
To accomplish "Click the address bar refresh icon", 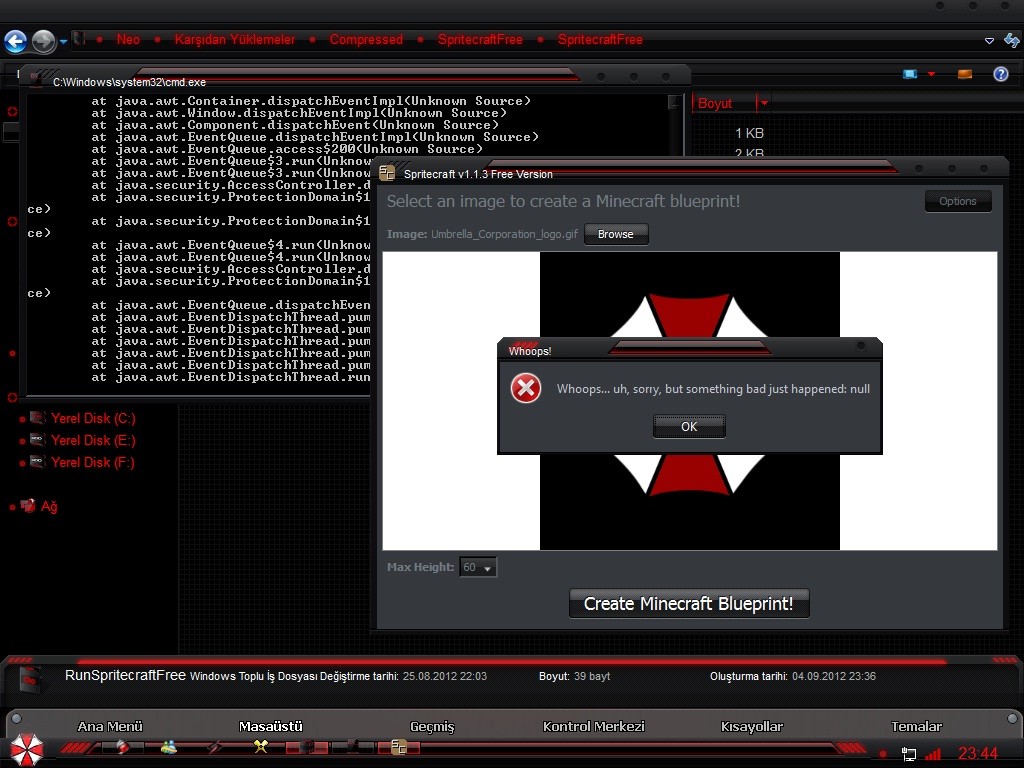I will (1012, 40).
